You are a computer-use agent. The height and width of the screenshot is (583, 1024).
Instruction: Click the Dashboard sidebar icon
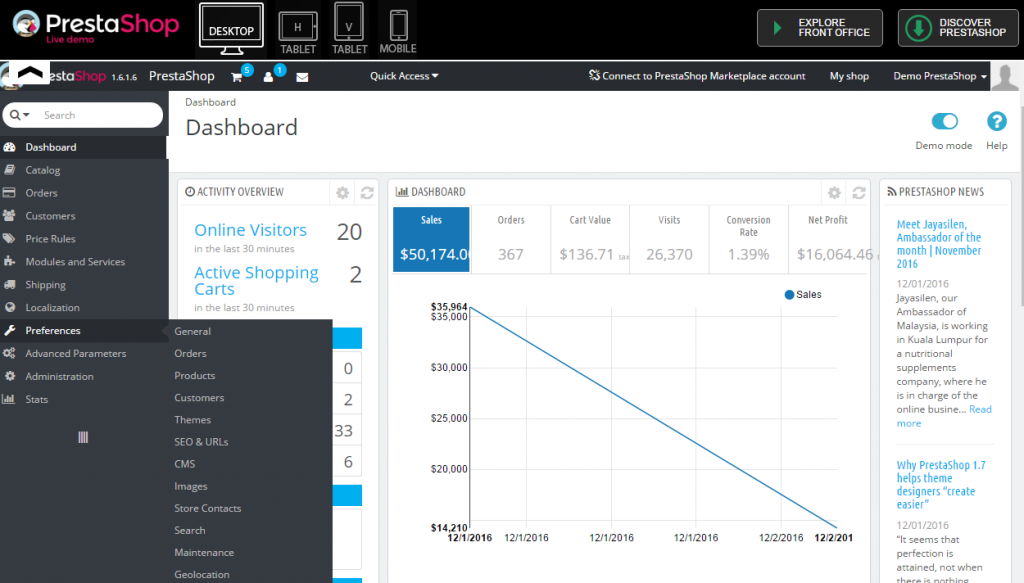coord(9,148)
